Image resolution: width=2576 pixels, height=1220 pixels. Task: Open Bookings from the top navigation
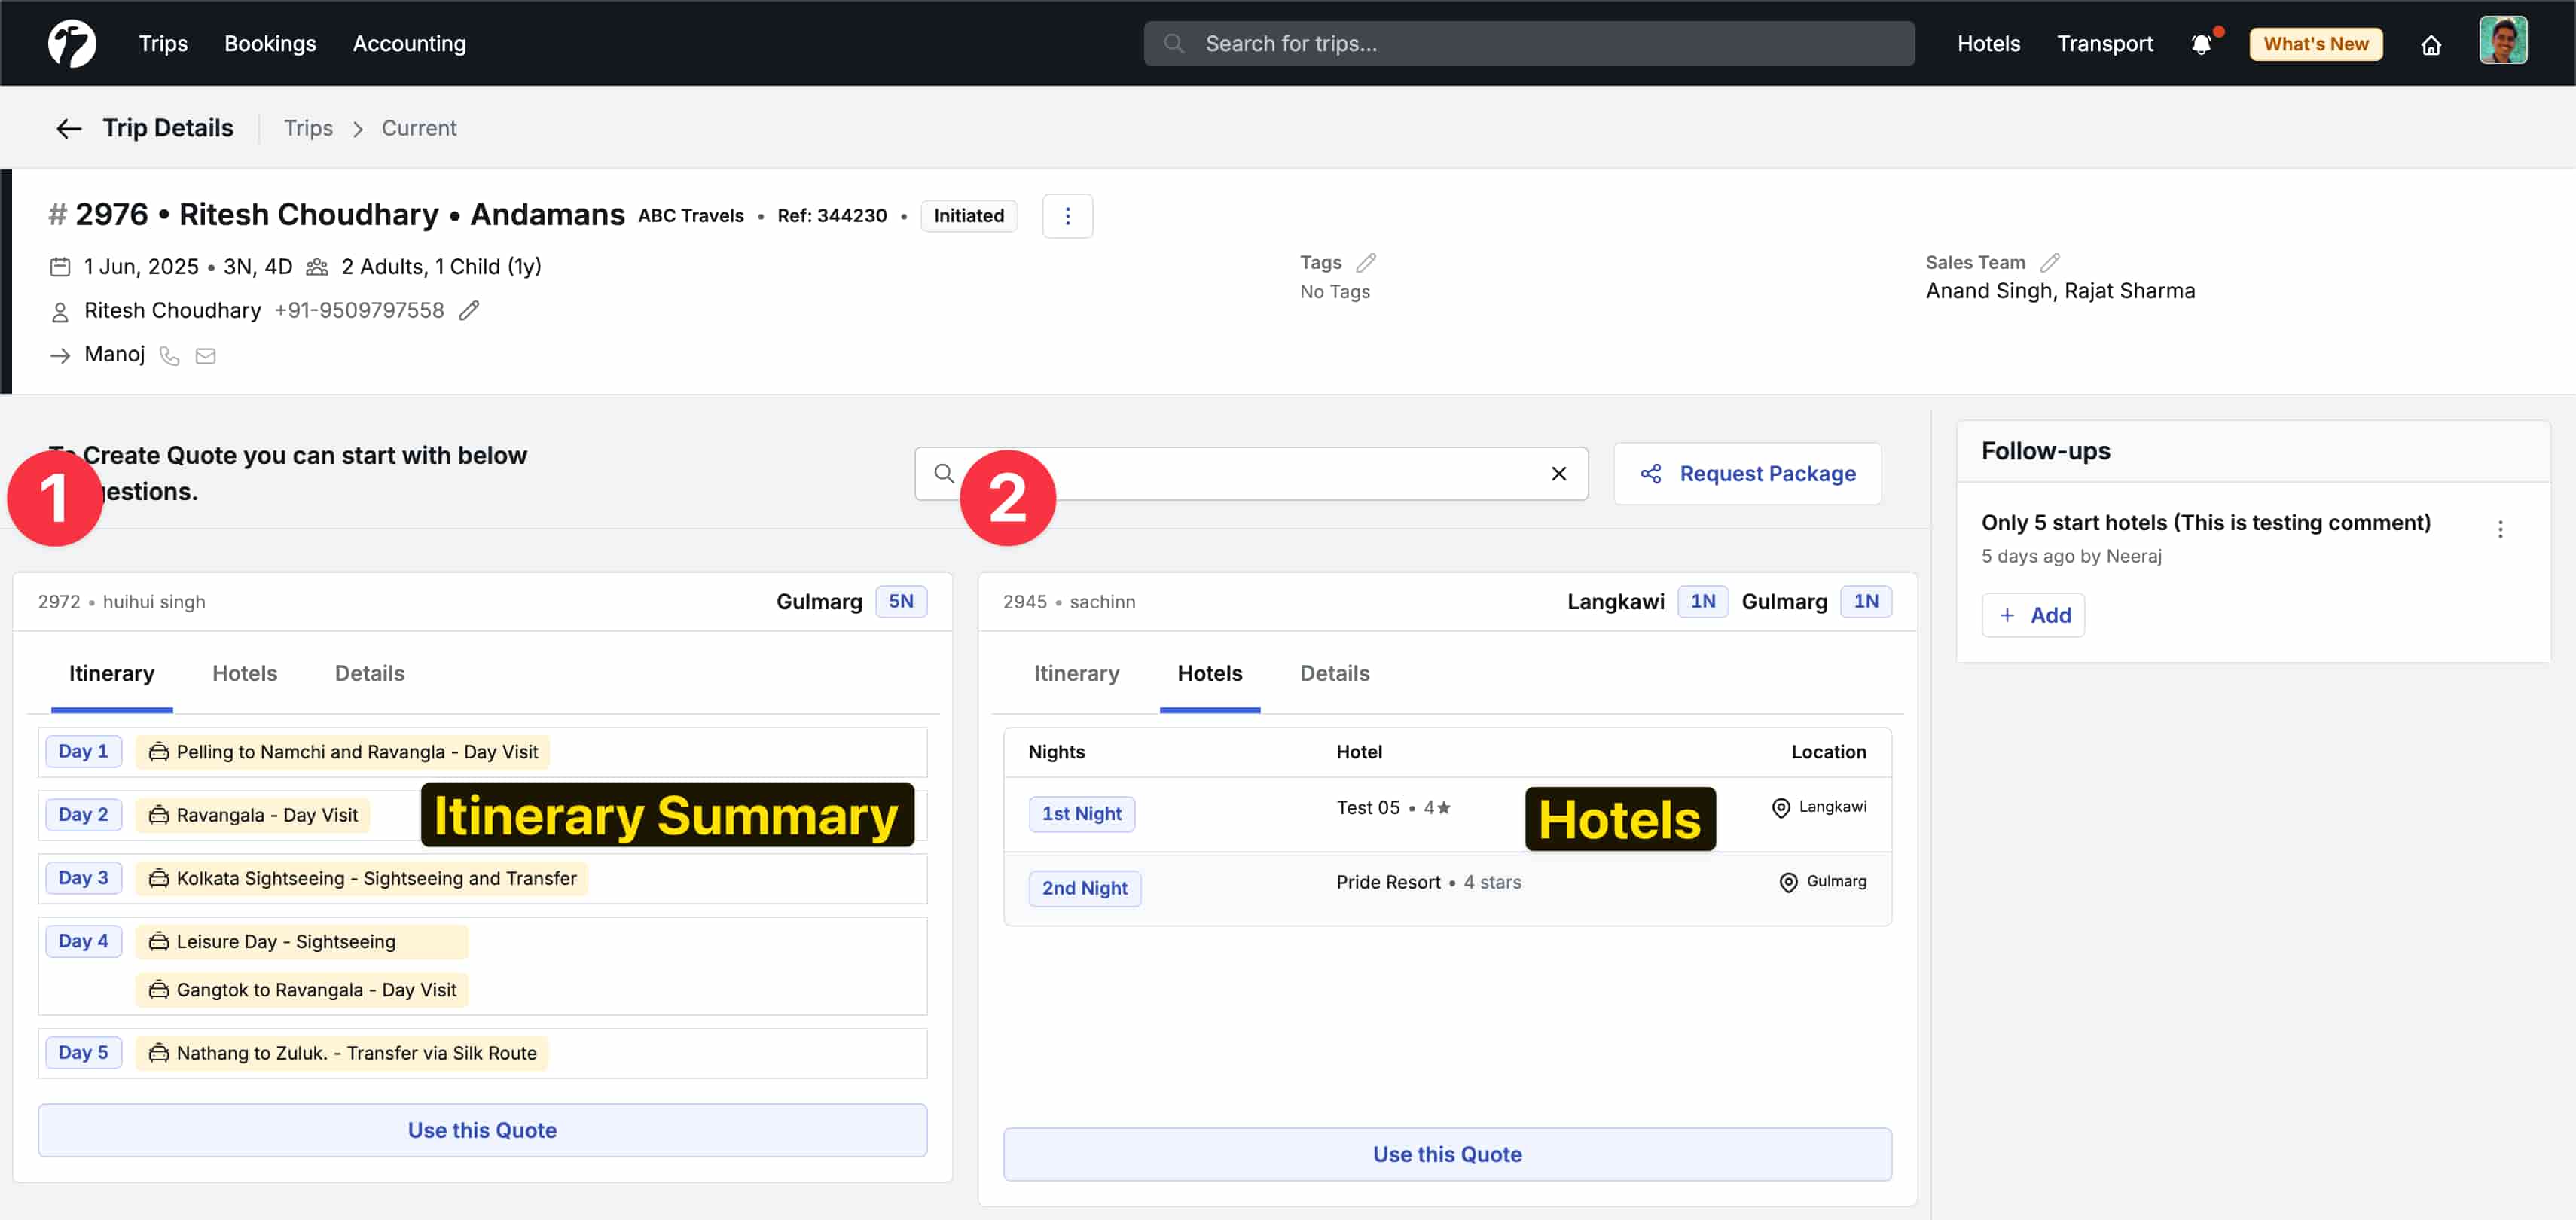tap(269, 43)
